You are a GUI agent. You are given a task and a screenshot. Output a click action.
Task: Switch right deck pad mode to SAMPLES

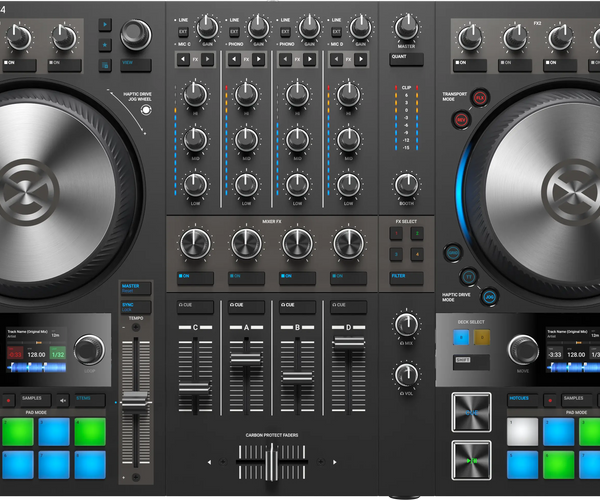(x=577, y=401)
